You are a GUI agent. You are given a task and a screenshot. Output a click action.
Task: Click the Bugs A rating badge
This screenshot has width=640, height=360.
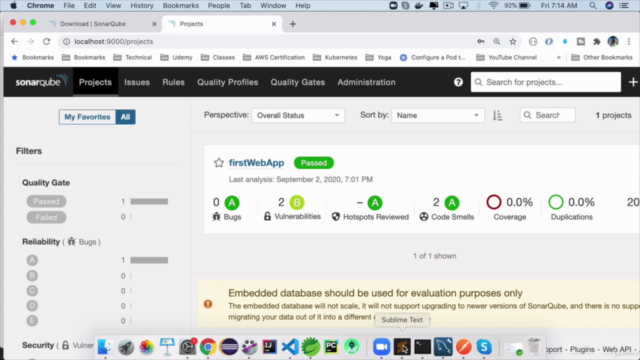[232, 202]
